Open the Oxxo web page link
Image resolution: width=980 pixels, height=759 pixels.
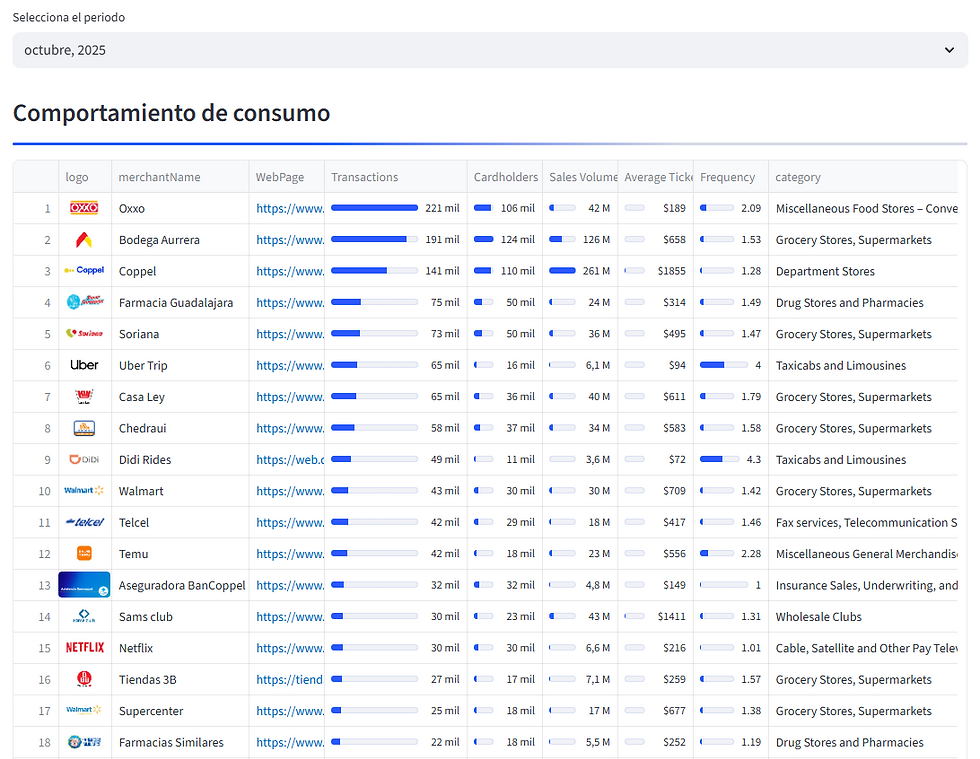[x=290, y=208]
